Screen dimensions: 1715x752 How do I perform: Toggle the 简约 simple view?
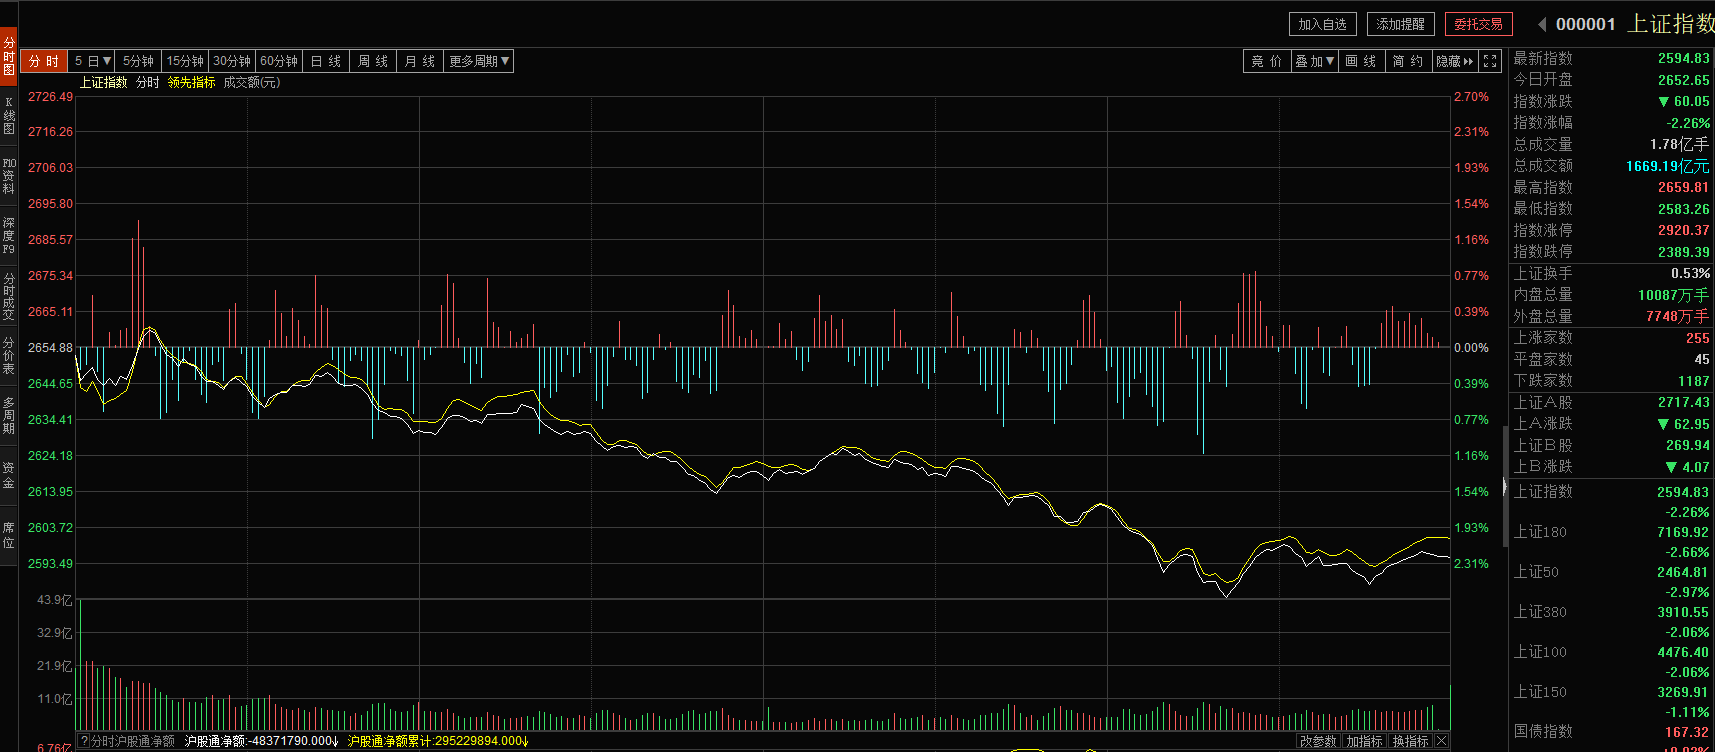click(1408, 61)
